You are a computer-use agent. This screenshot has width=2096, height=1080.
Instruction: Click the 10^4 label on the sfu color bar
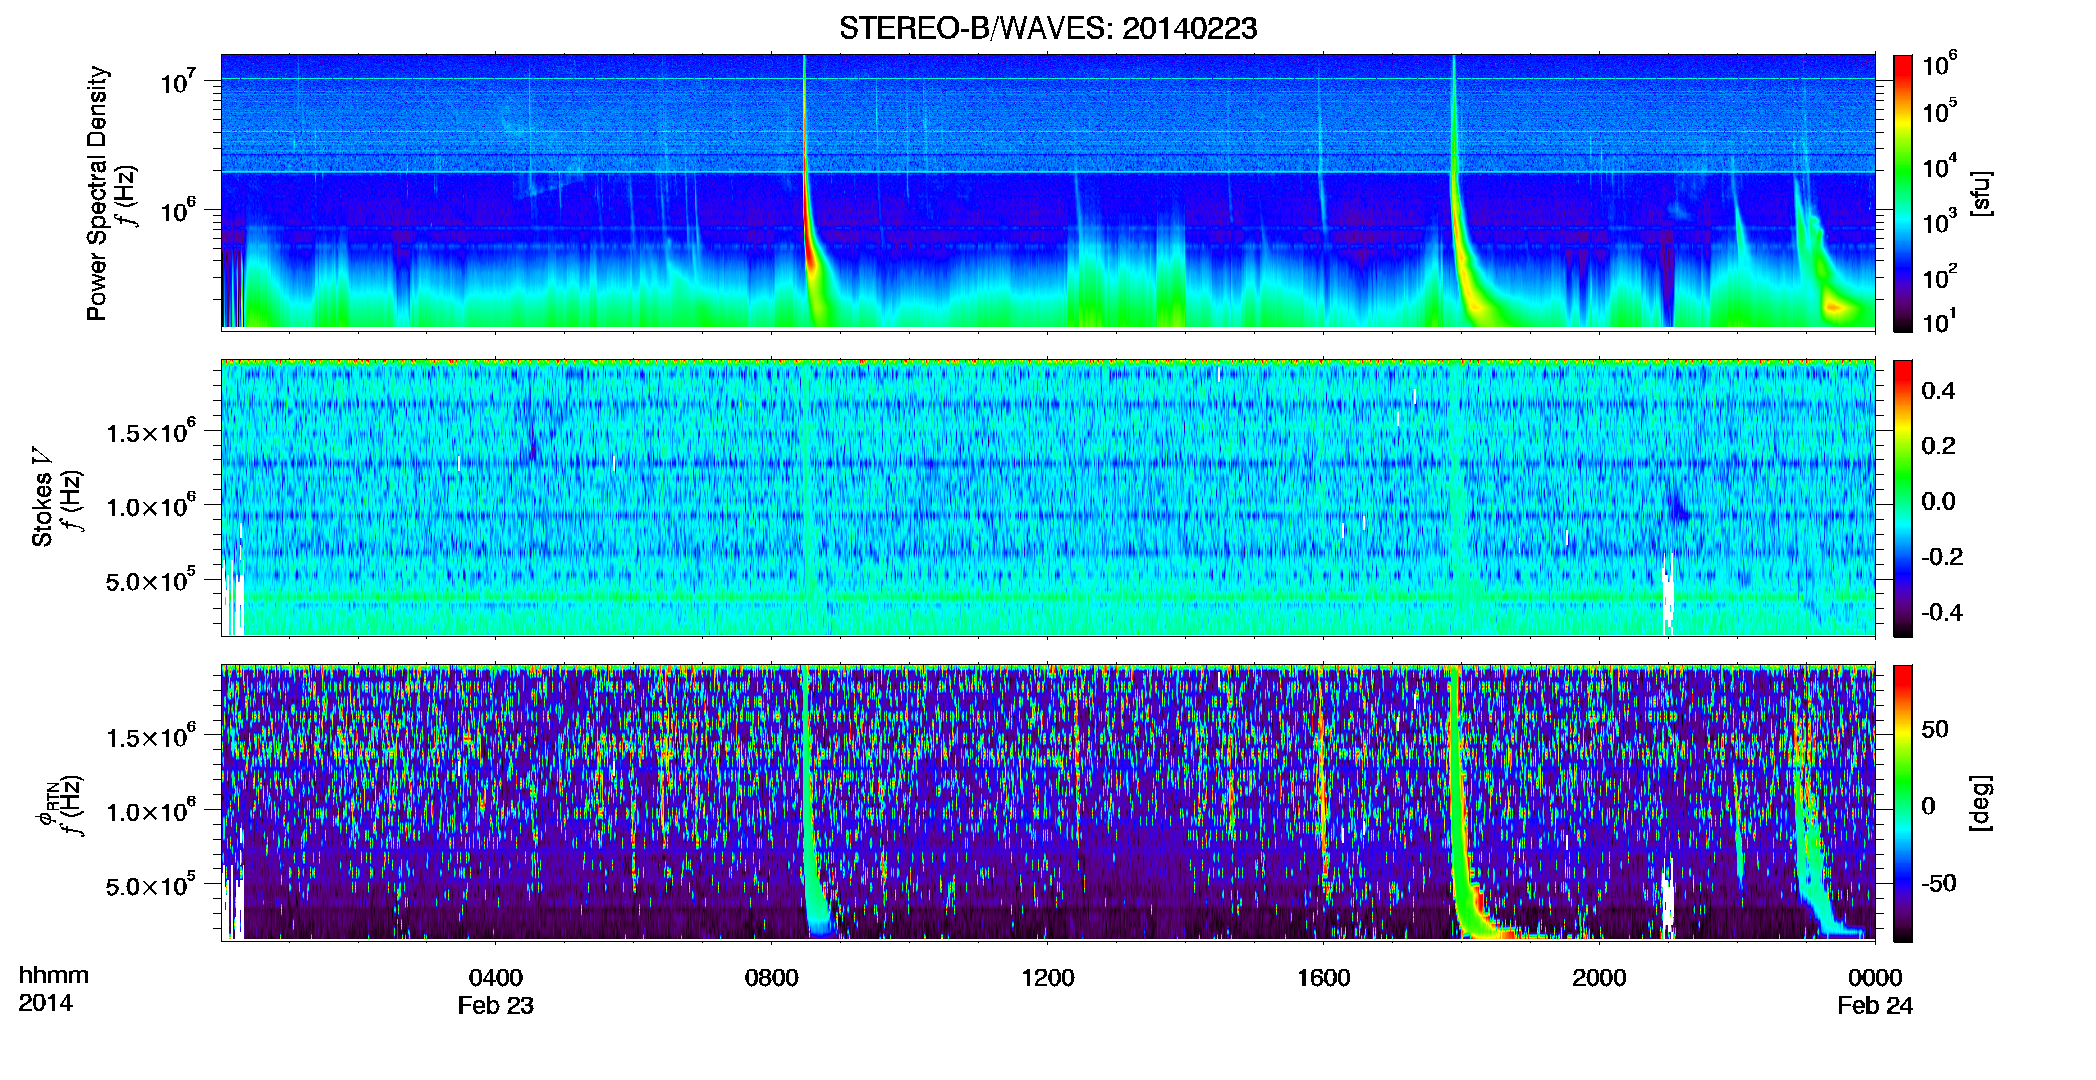pyautogui.click(x=1938, y=166)
